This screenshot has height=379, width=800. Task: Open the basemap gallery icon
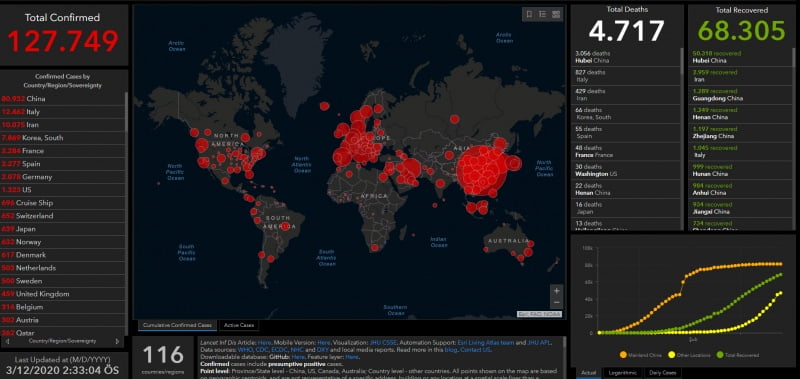click(556, 14)
